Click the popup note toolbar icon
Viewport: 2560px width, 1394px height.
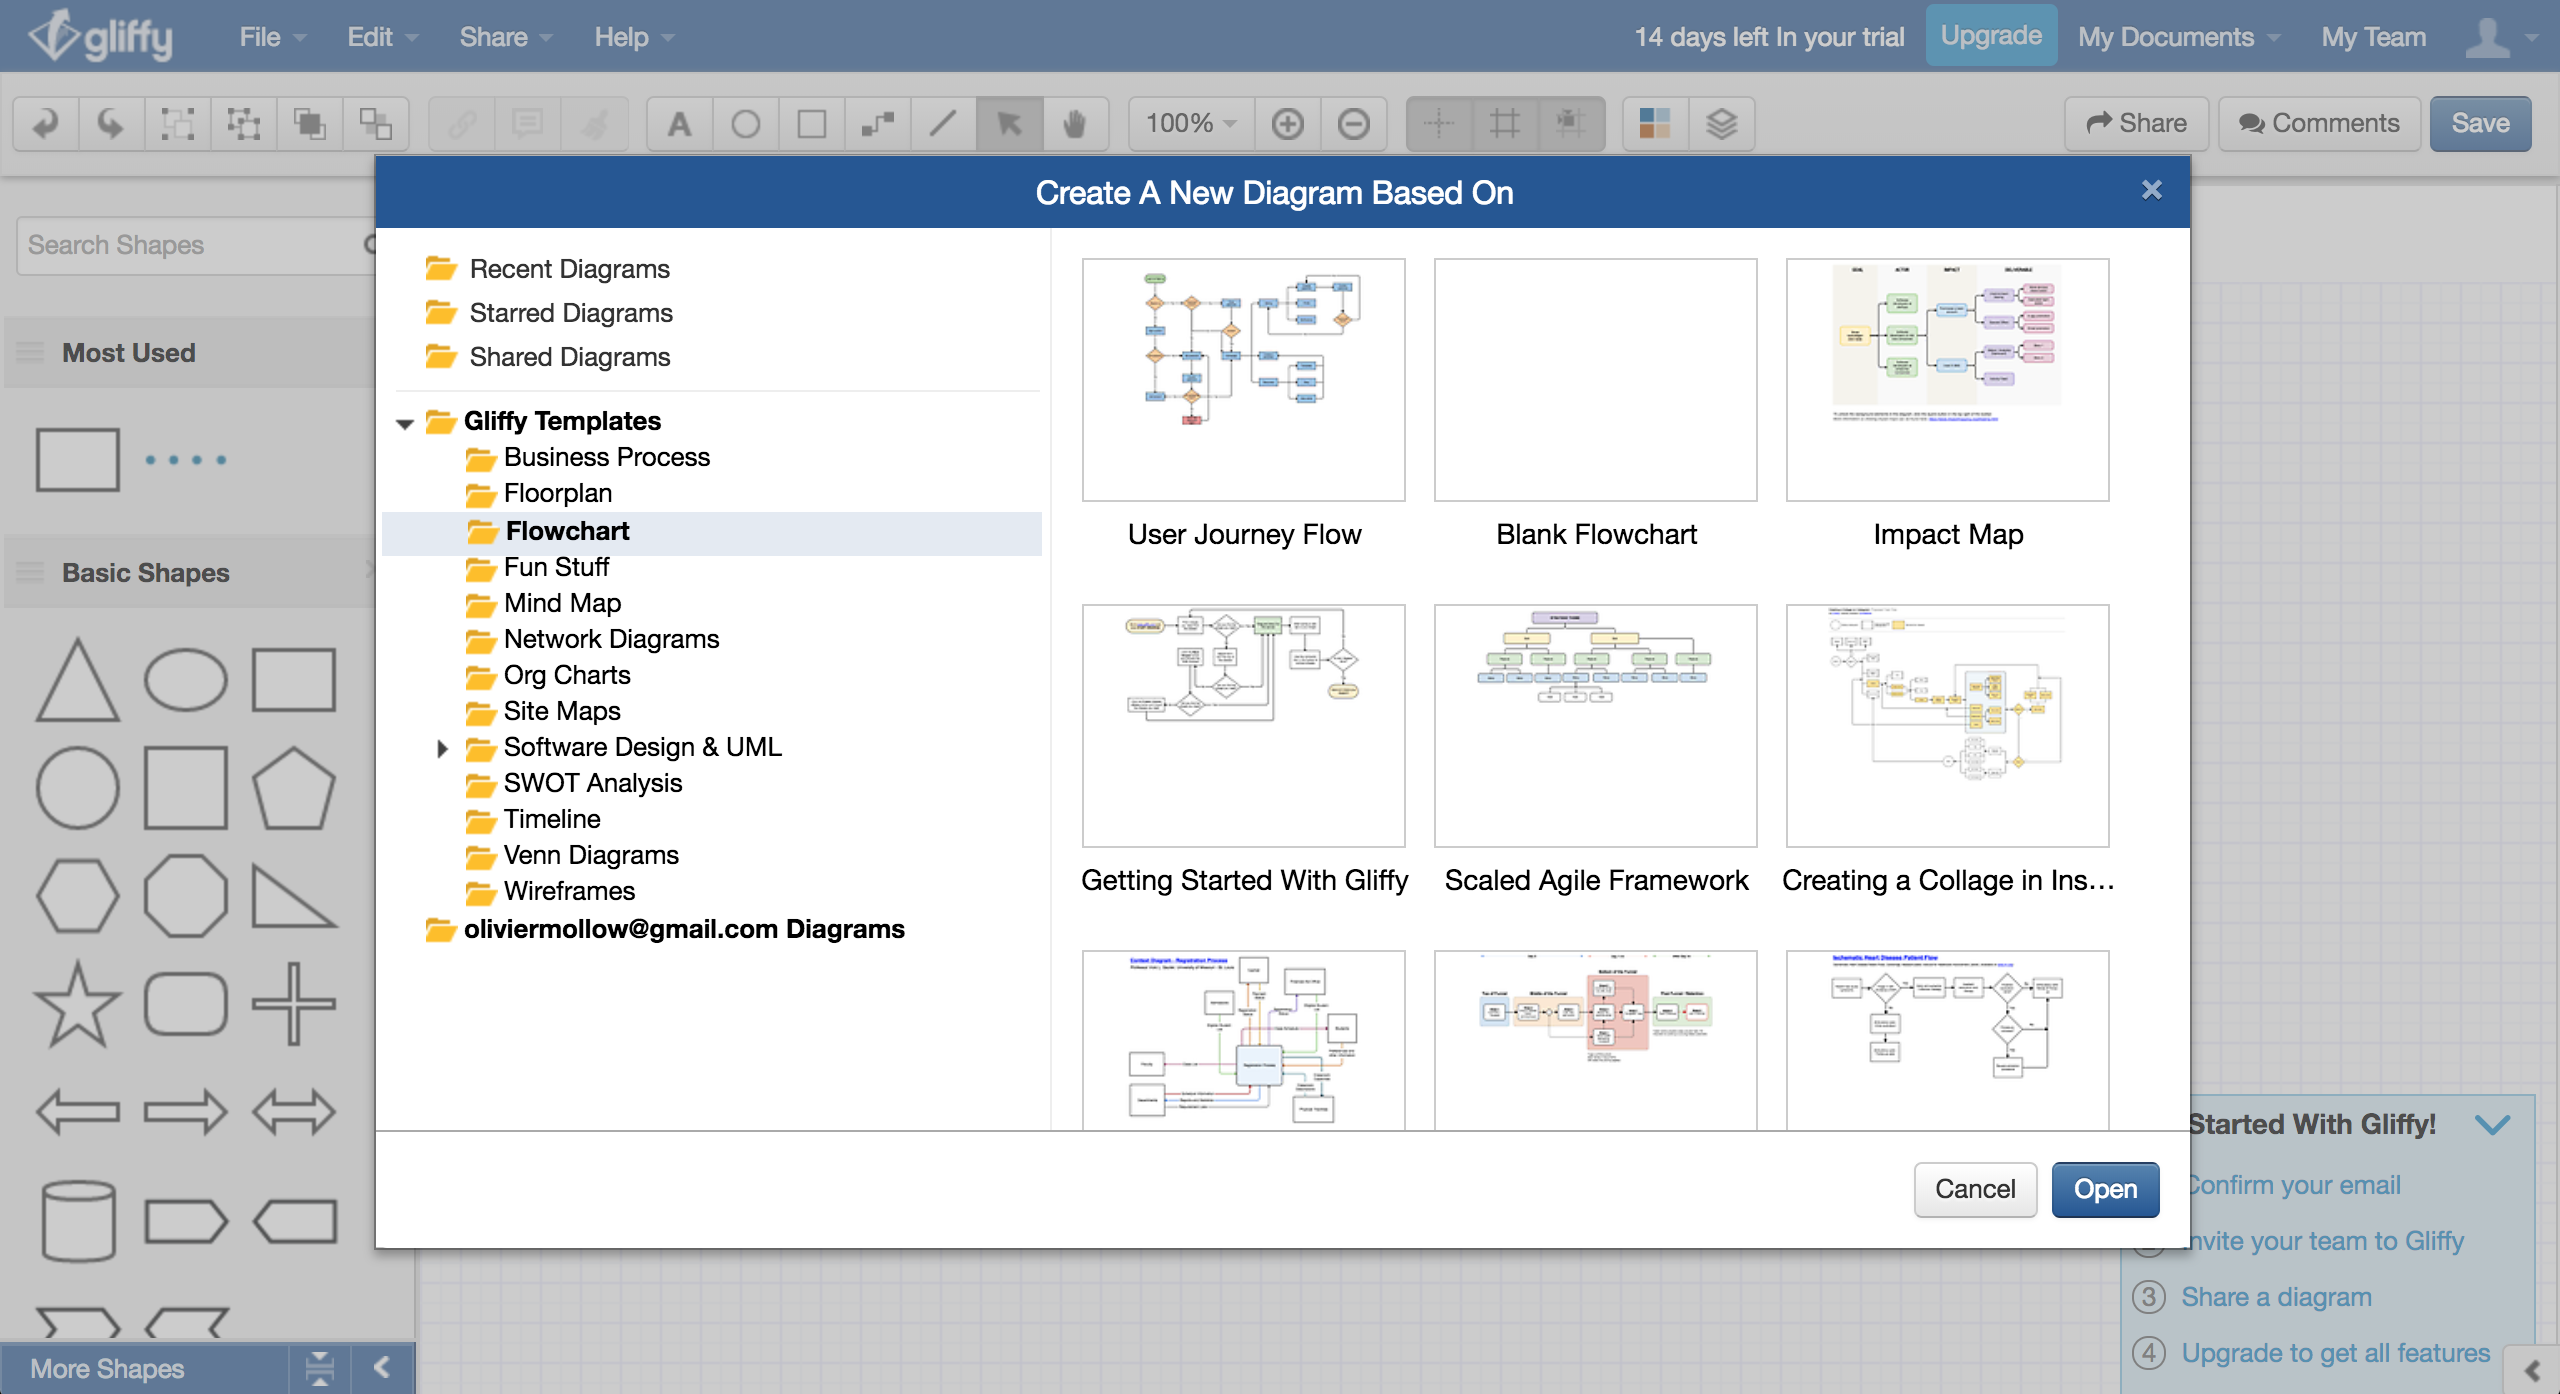(528, 124)
